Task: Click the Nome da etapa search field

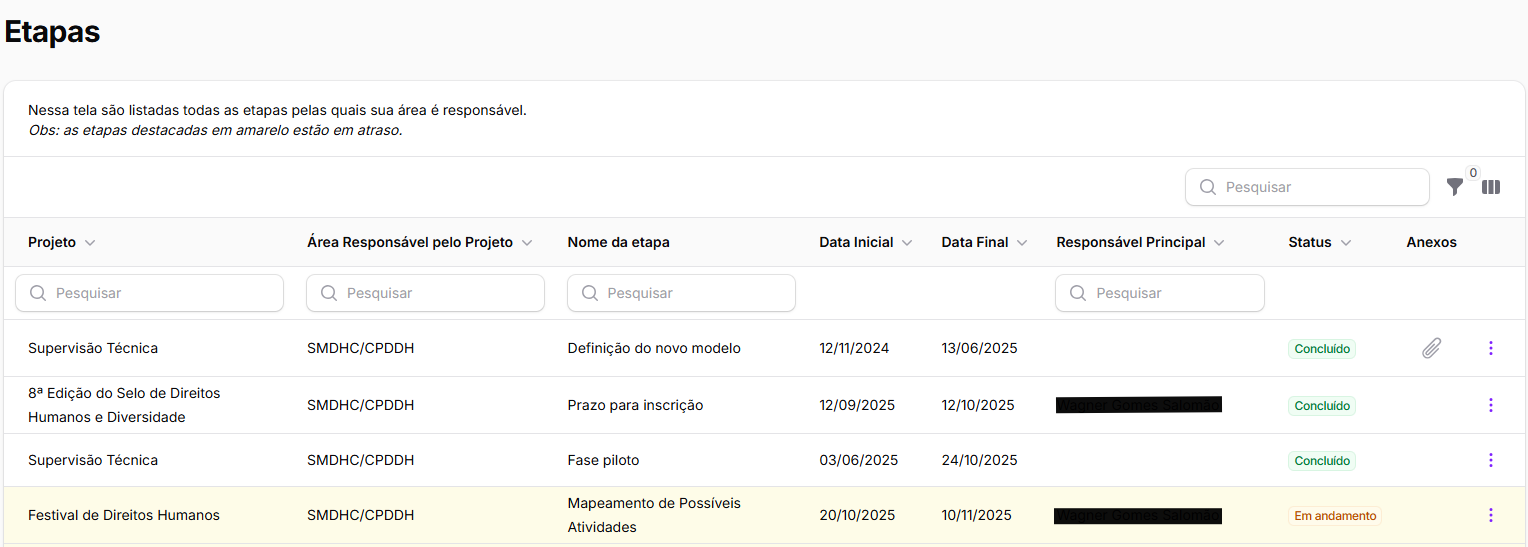Action: click(692, 293)
